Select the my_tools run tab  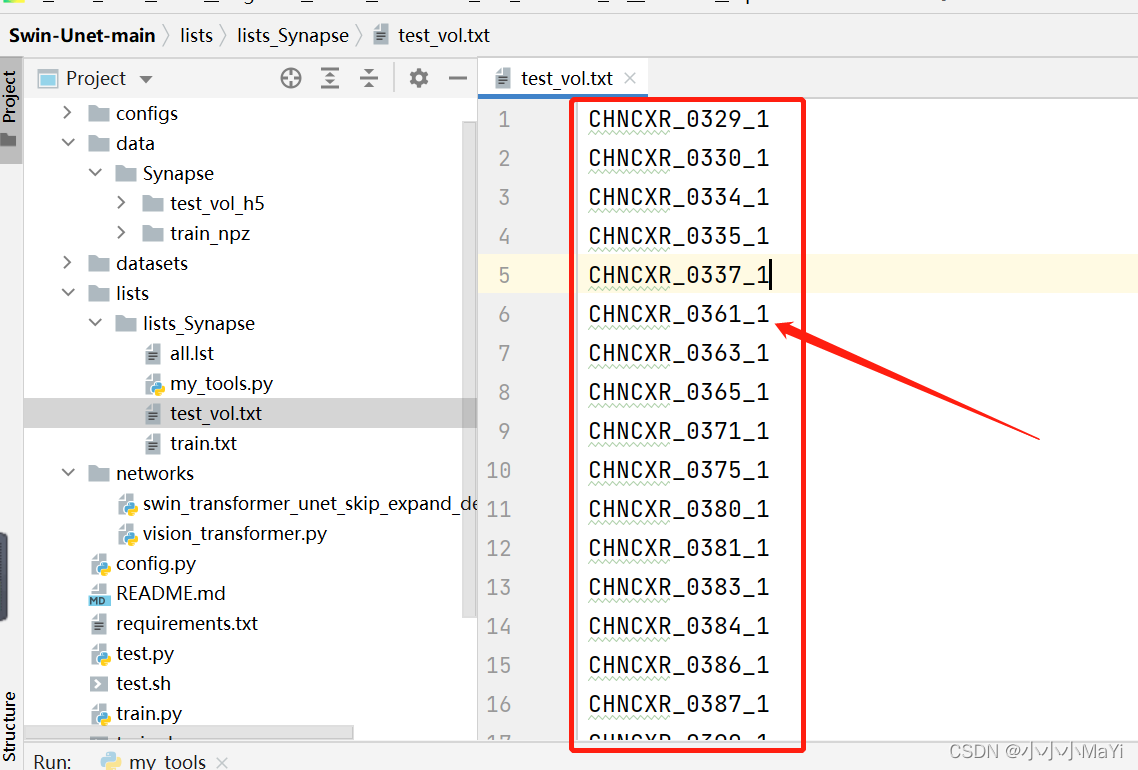coord(167,761)
